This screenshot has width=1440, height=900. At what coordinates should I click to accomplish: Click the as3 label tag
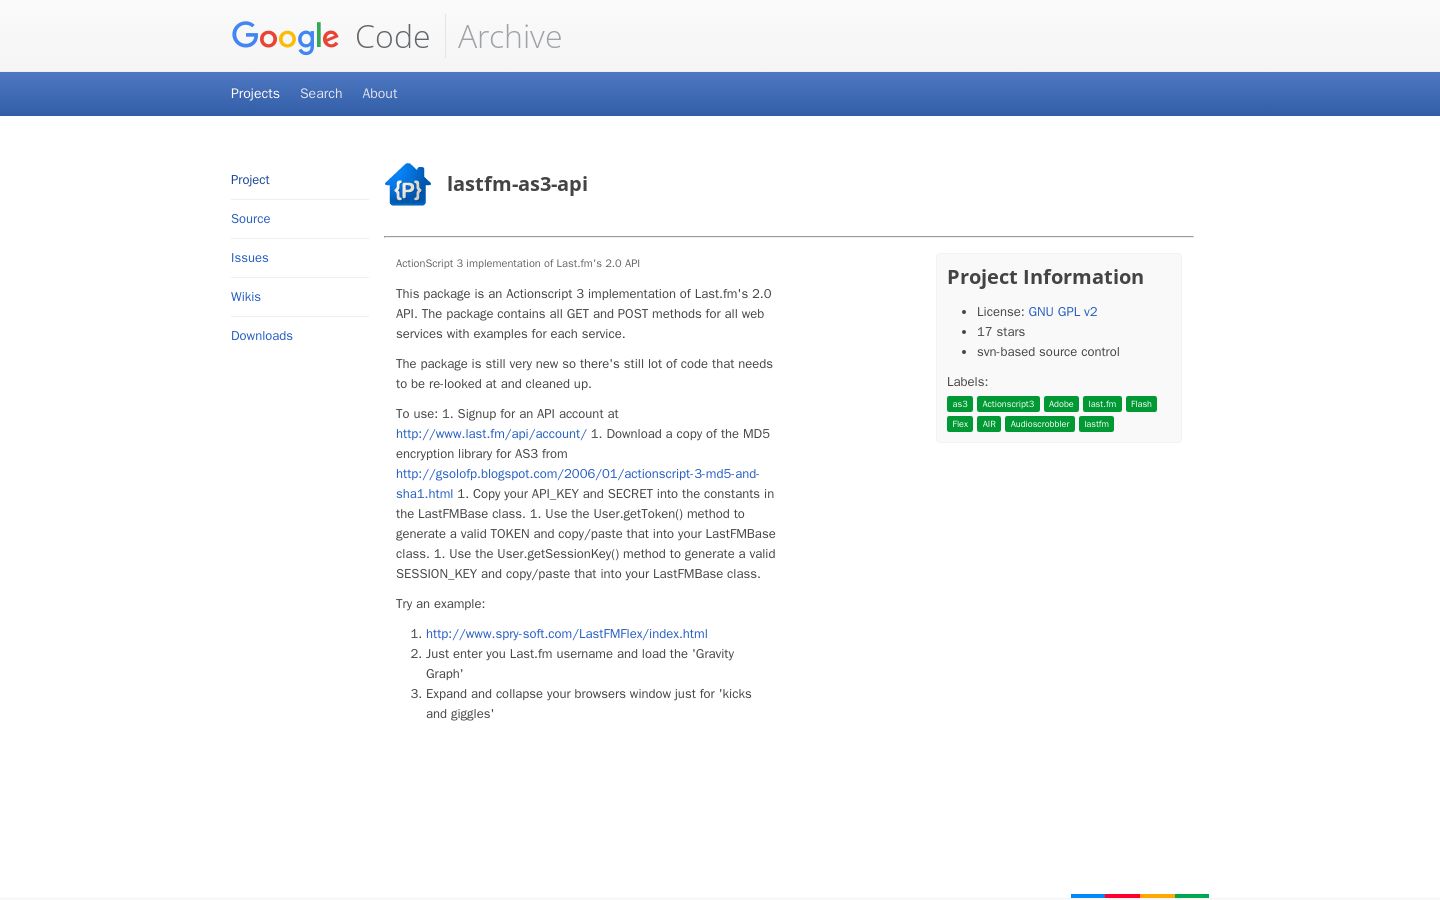coord(960,404)
